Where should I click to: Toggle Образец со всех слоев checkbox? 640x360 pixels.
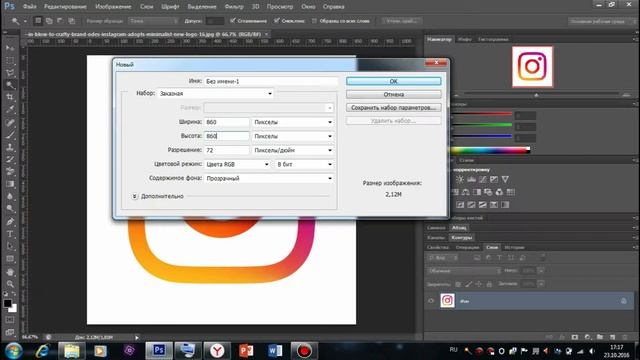point(314,20)
